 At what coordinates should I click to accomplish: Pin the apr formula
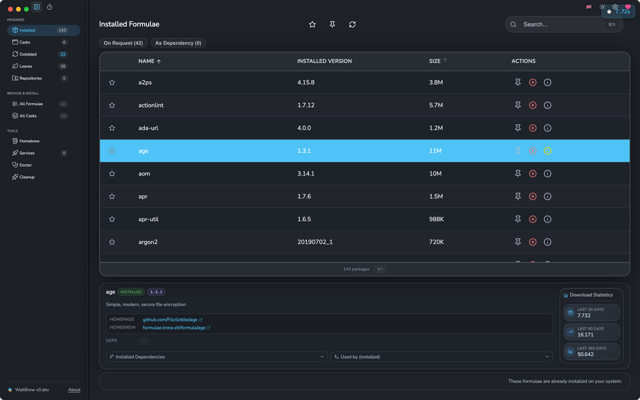[518, 197]
